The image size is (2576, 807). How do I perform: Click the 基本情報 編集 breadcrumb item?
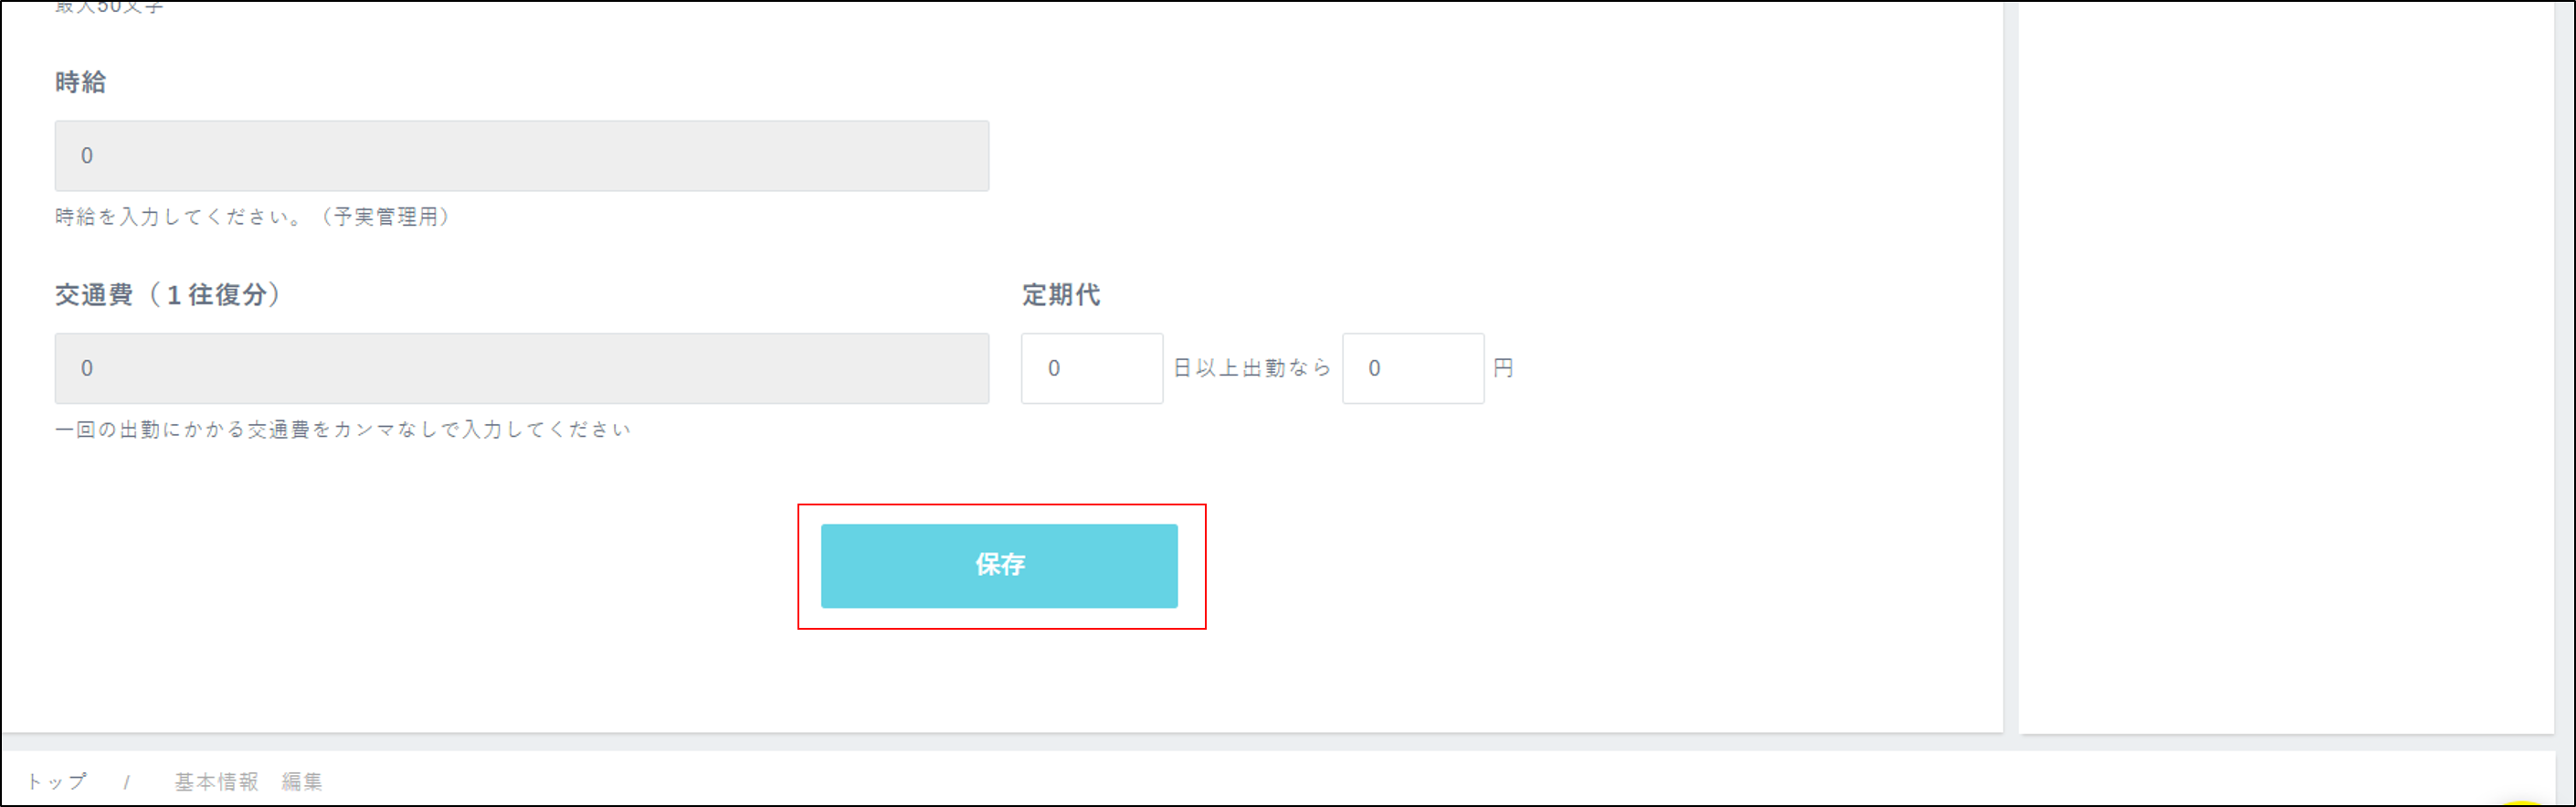(x=248, y=781)
